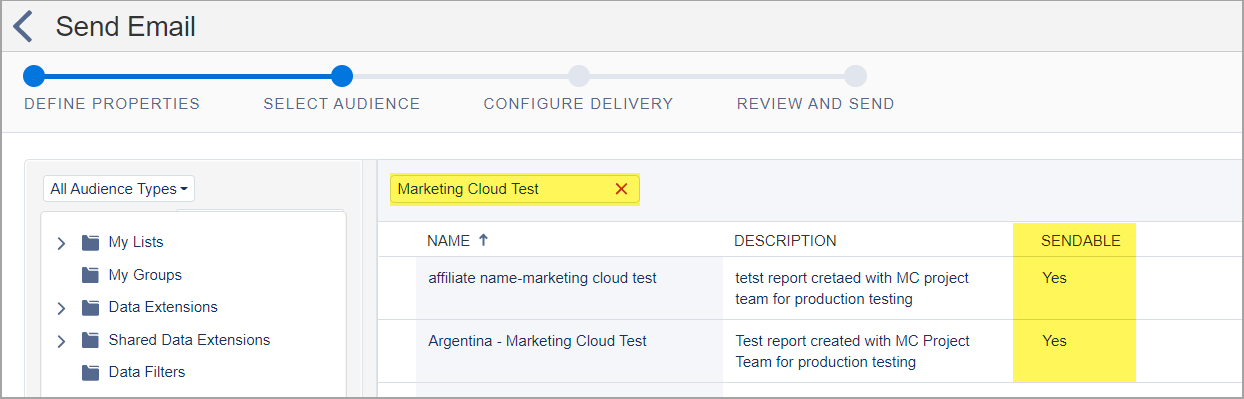Click Yes in Argentina row
This screenshot has width=1244, height=399.
coord(1054,341)
